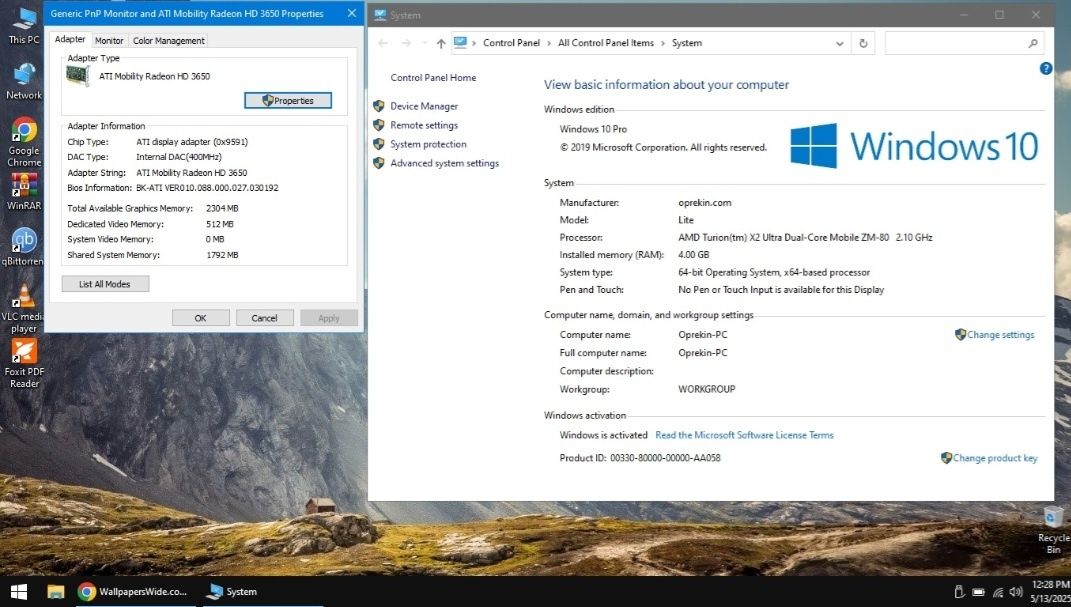Click the Manufacturer value oprekin.com
1071x607 pixels.
pyautogui.click(x=704, y=203)
